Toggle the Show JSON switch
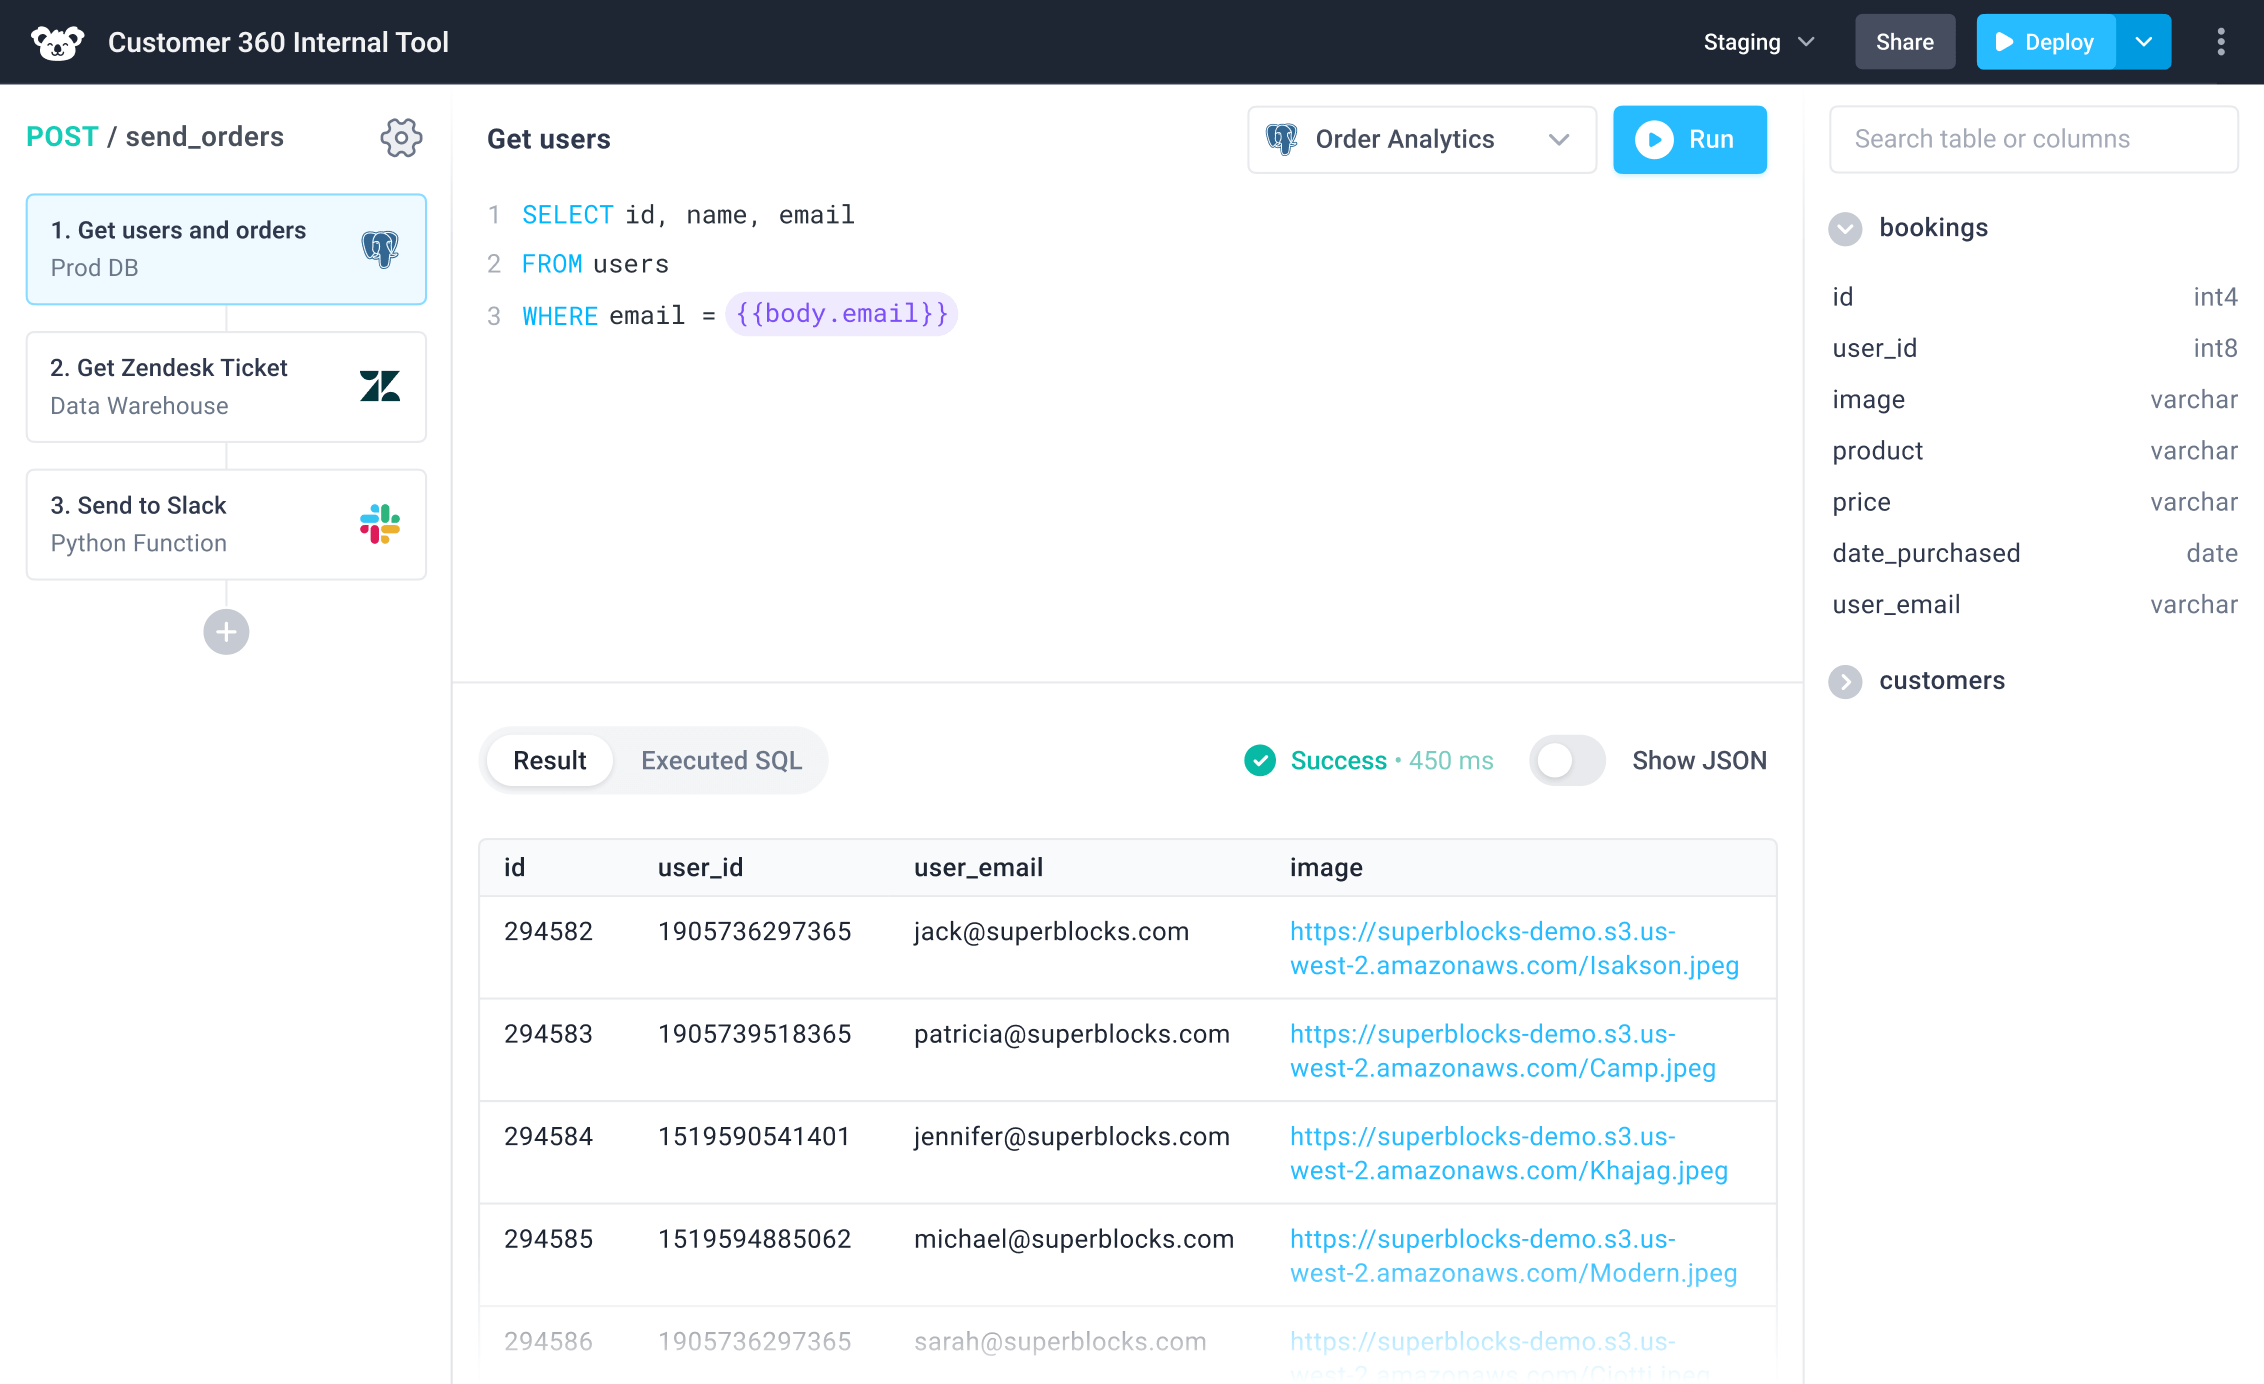Viewport: 2264px width, 1384px height. click(1567, 761)
